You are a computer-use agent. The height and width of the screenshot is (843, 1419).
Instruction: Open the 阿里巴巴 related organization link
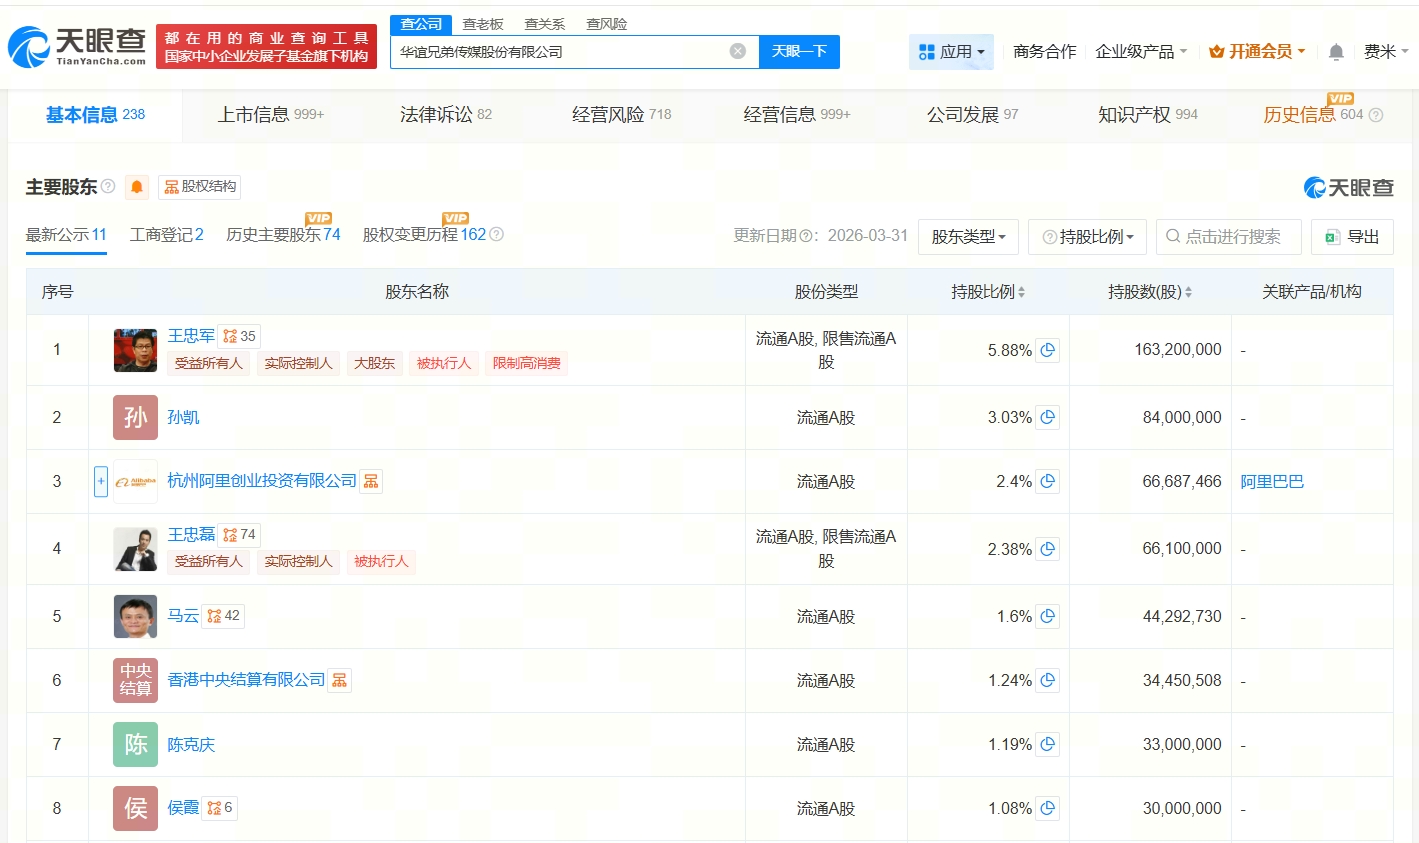click(x=1272, y=482)
